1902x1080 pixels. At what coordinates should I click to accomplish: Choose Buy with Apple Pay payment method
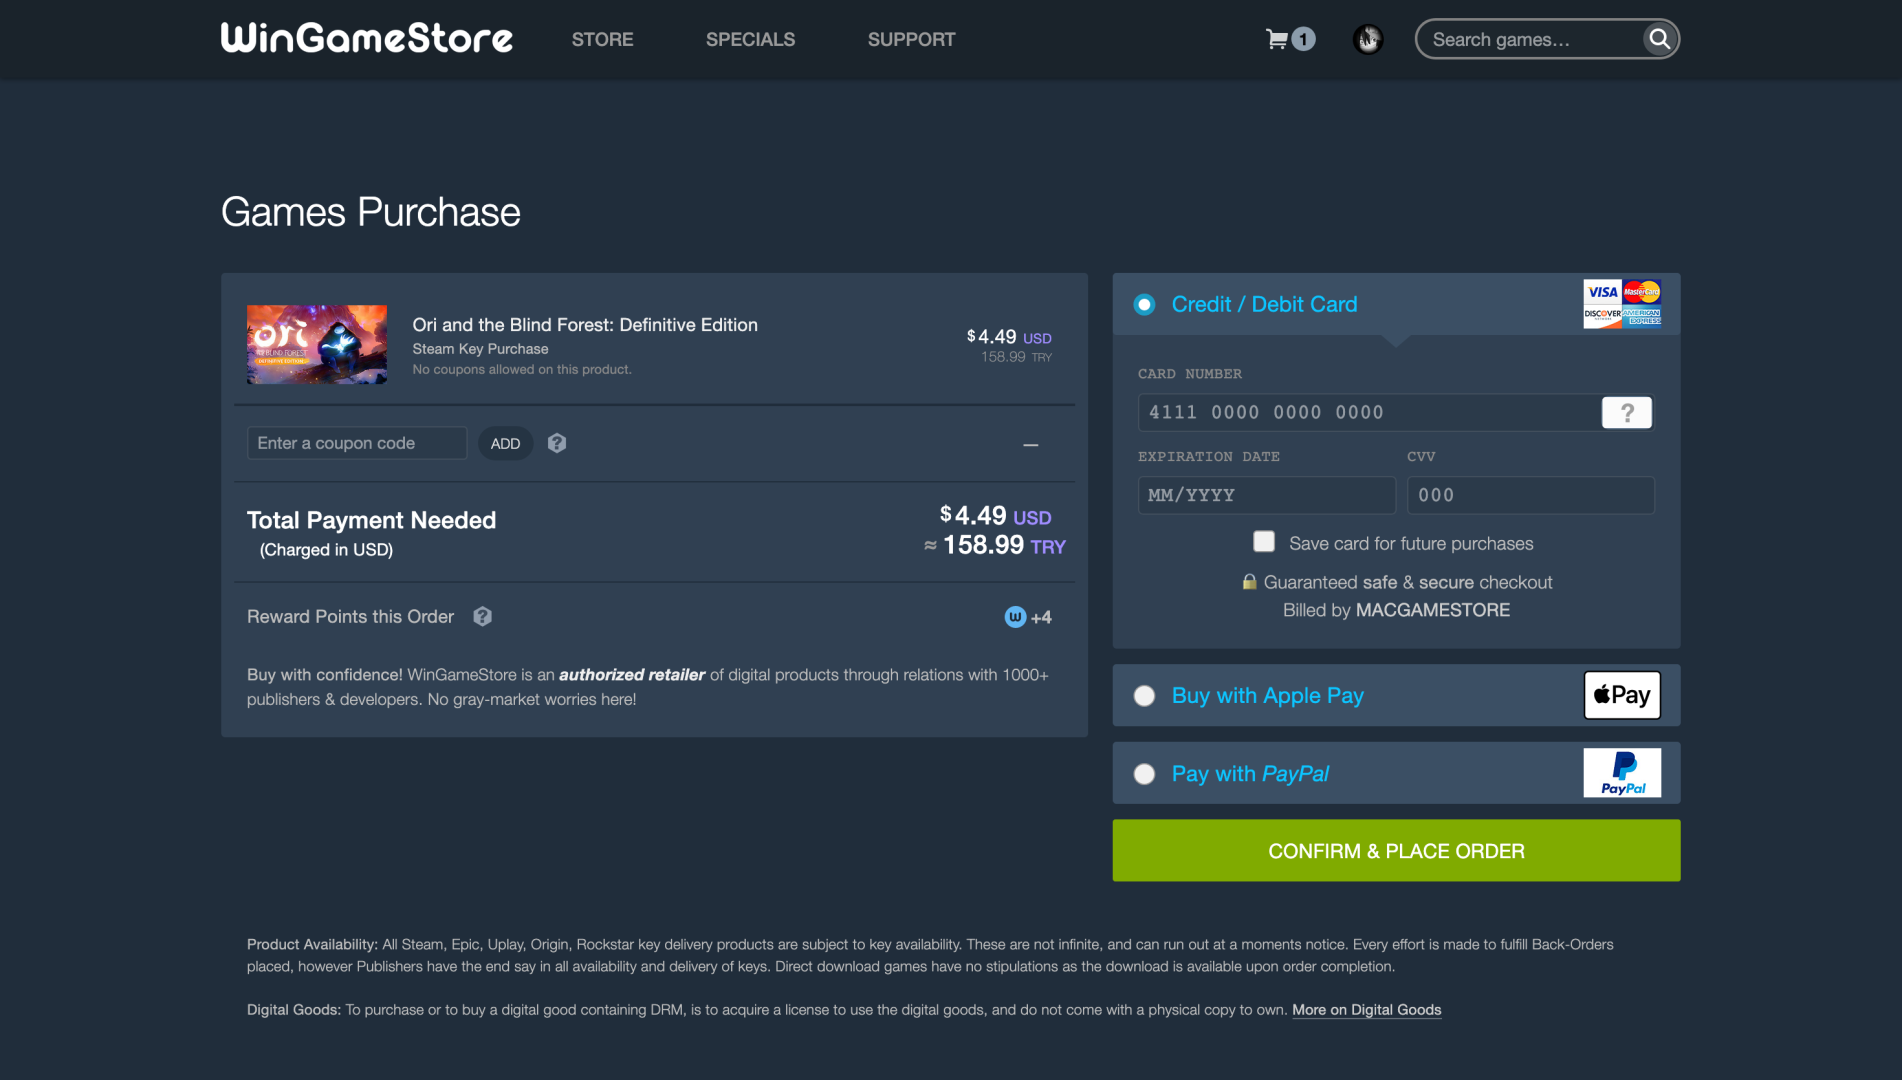[1144, 695]
